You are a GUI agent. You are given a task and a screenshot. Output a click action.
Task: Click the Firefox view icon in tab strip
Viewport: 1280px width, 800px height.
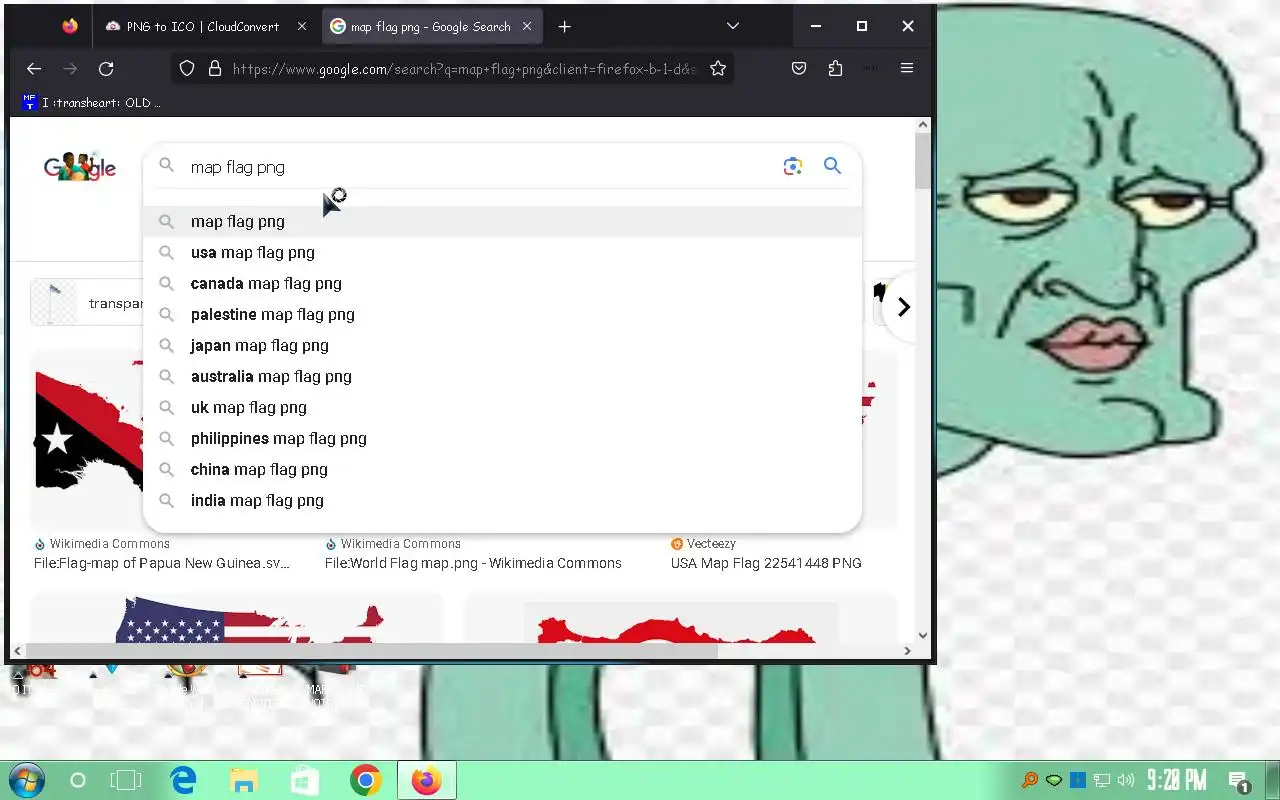click(x=69, y=27)
